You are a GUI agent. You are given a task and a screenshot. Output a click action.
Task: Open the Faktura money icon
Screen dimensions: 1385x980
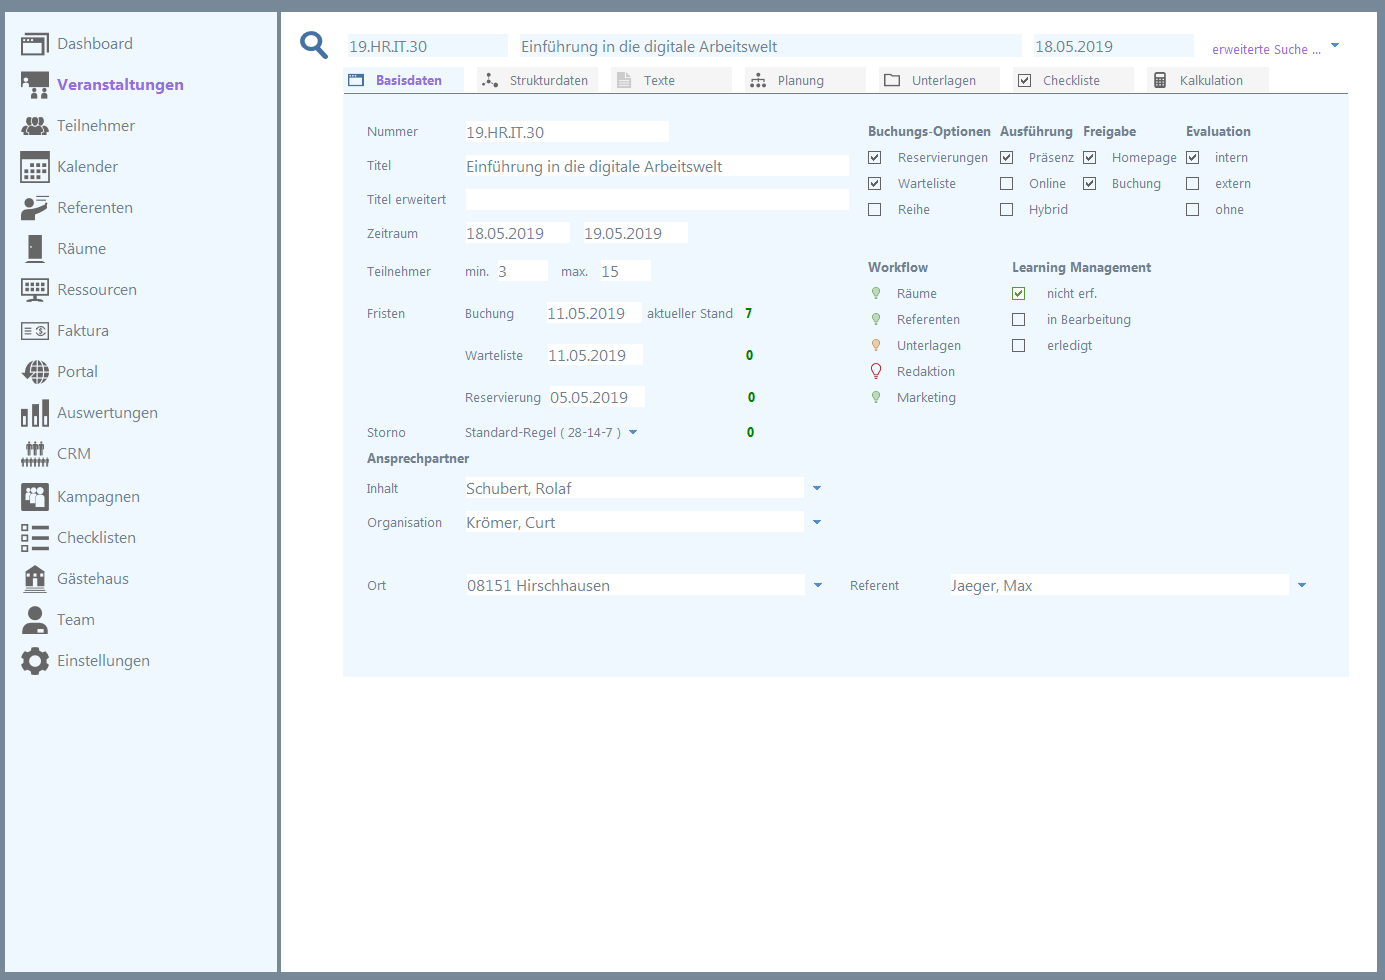click(35, 331)
